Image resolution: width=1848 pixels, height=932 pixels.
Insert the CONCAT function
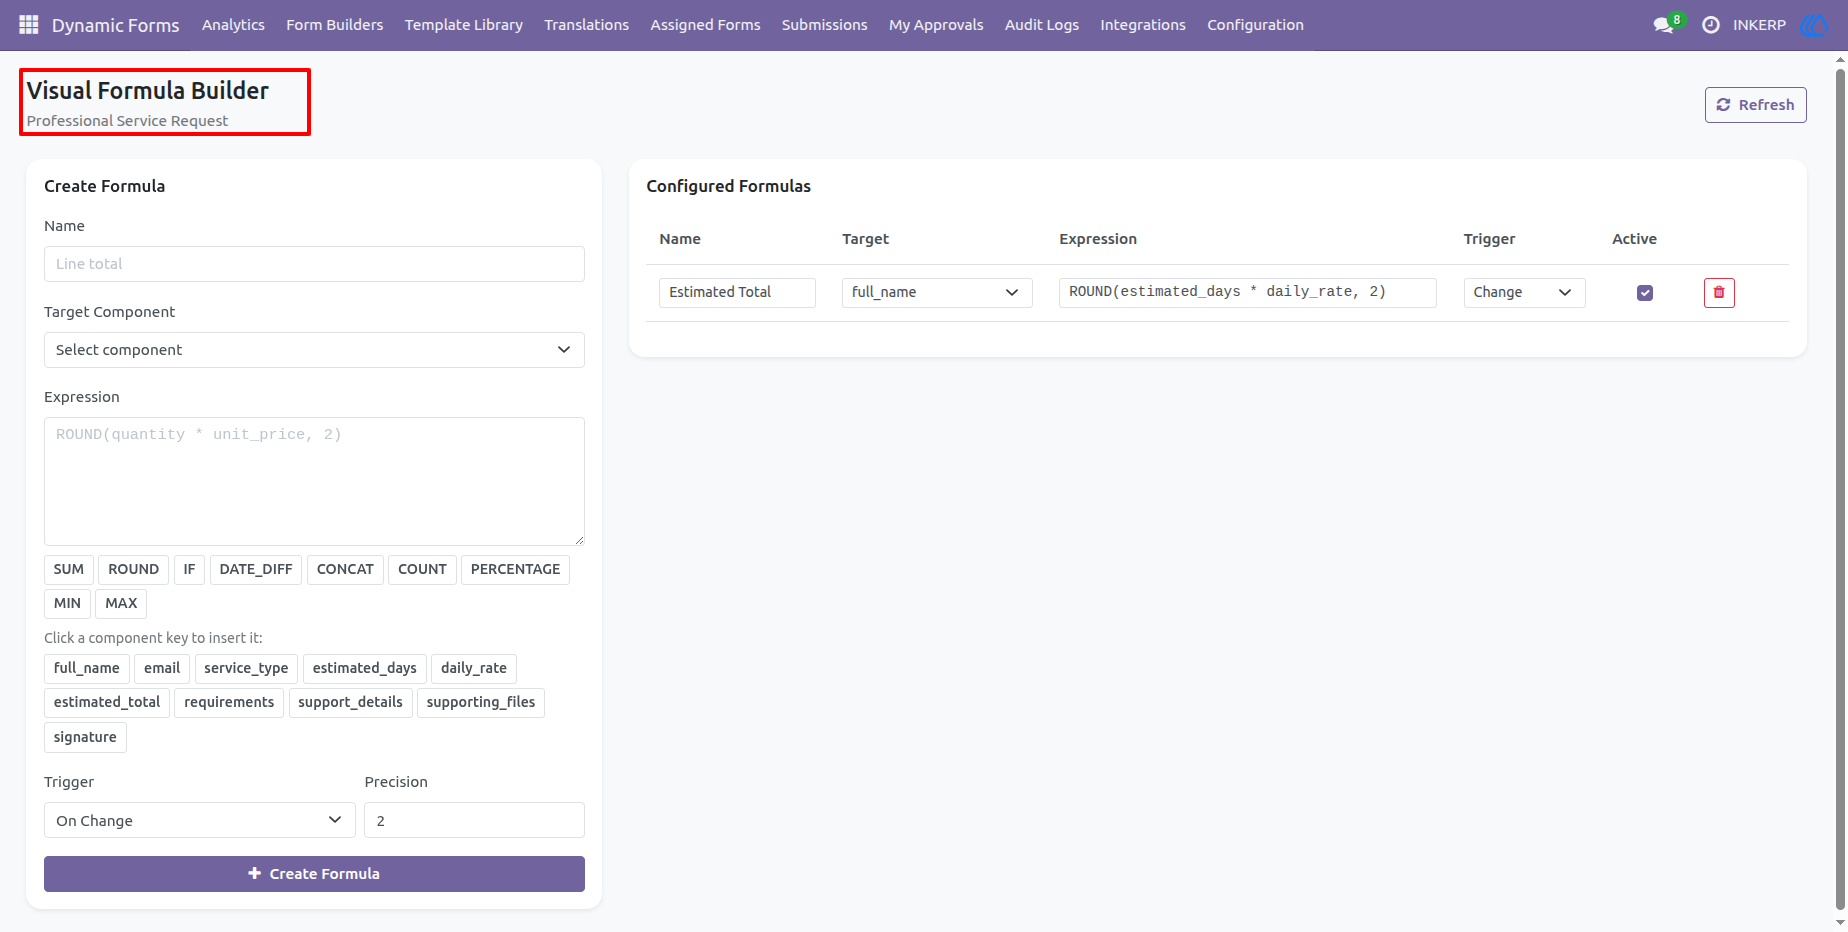(x=345, y=570)
